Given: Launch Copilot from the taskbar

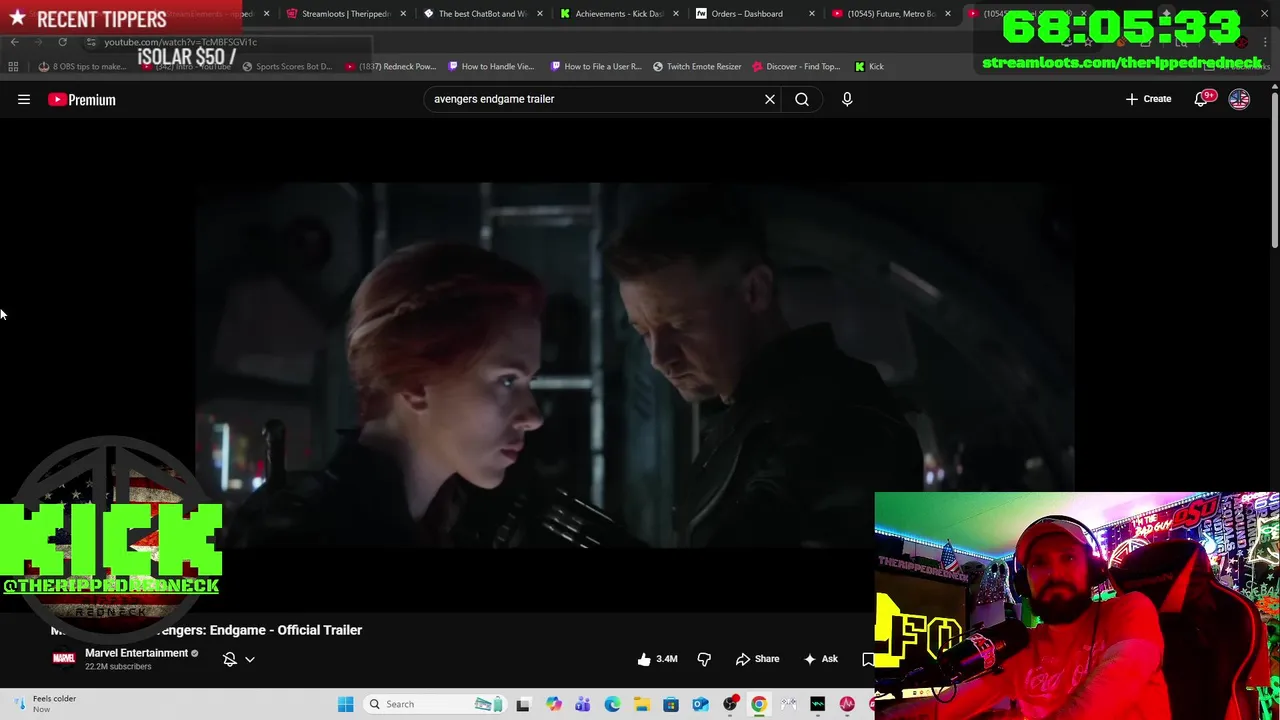Looking at the screenshot, I should (554, 704).
